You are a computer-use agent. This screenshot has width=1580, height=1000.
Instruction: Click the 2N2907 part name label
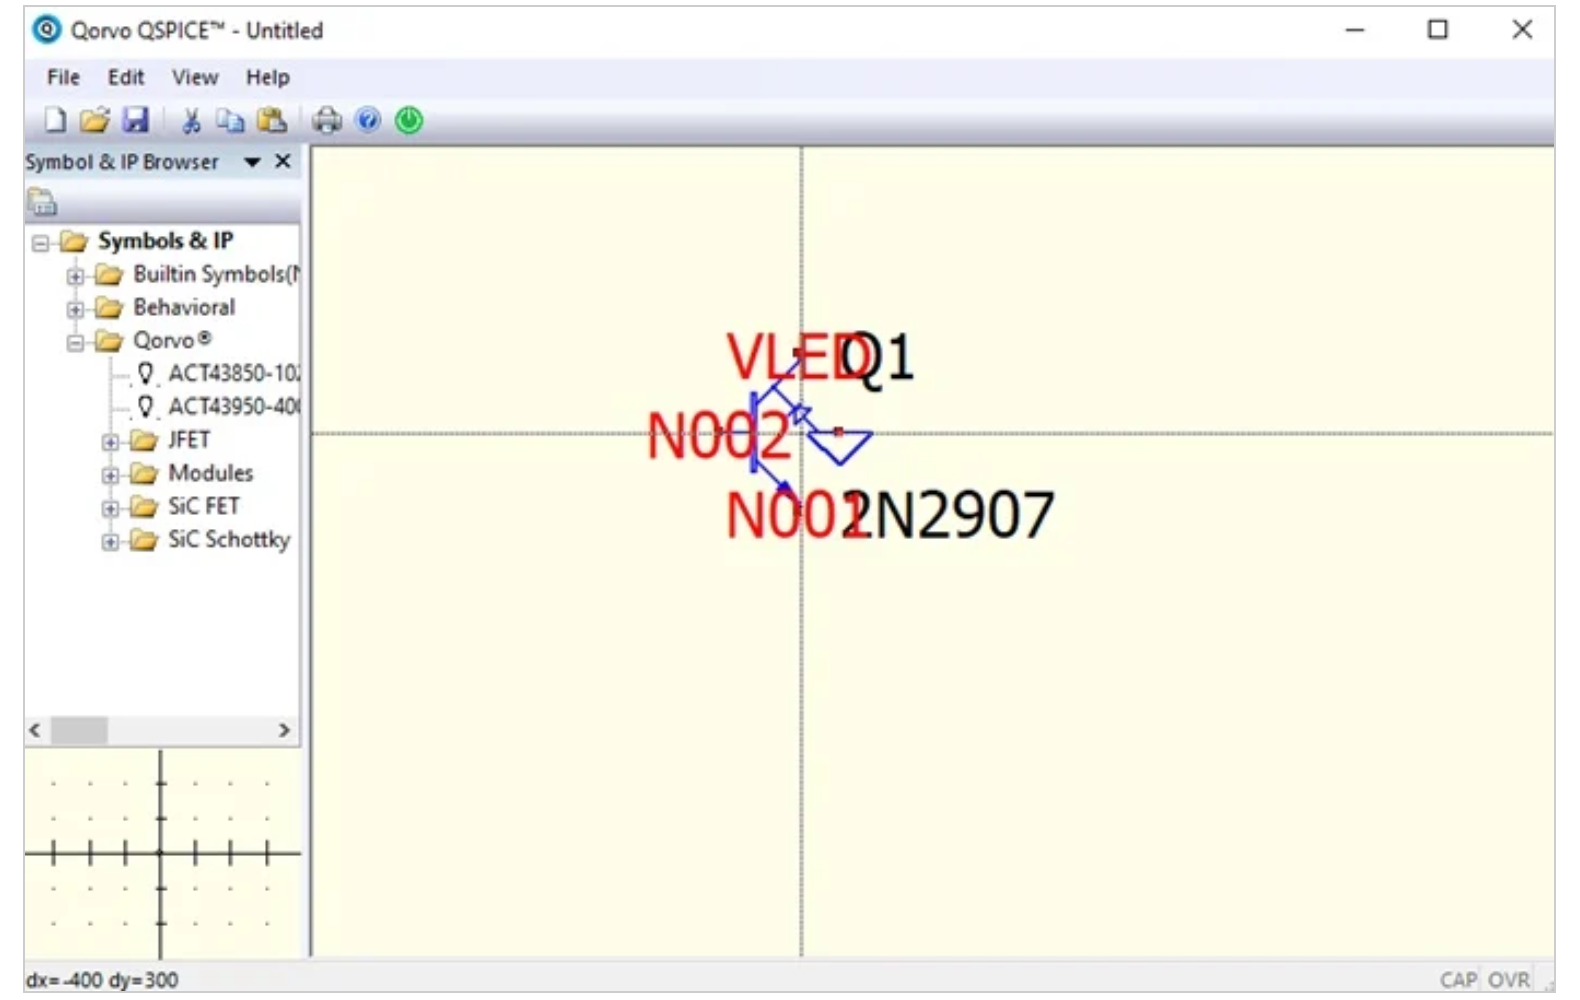(950, 515)
